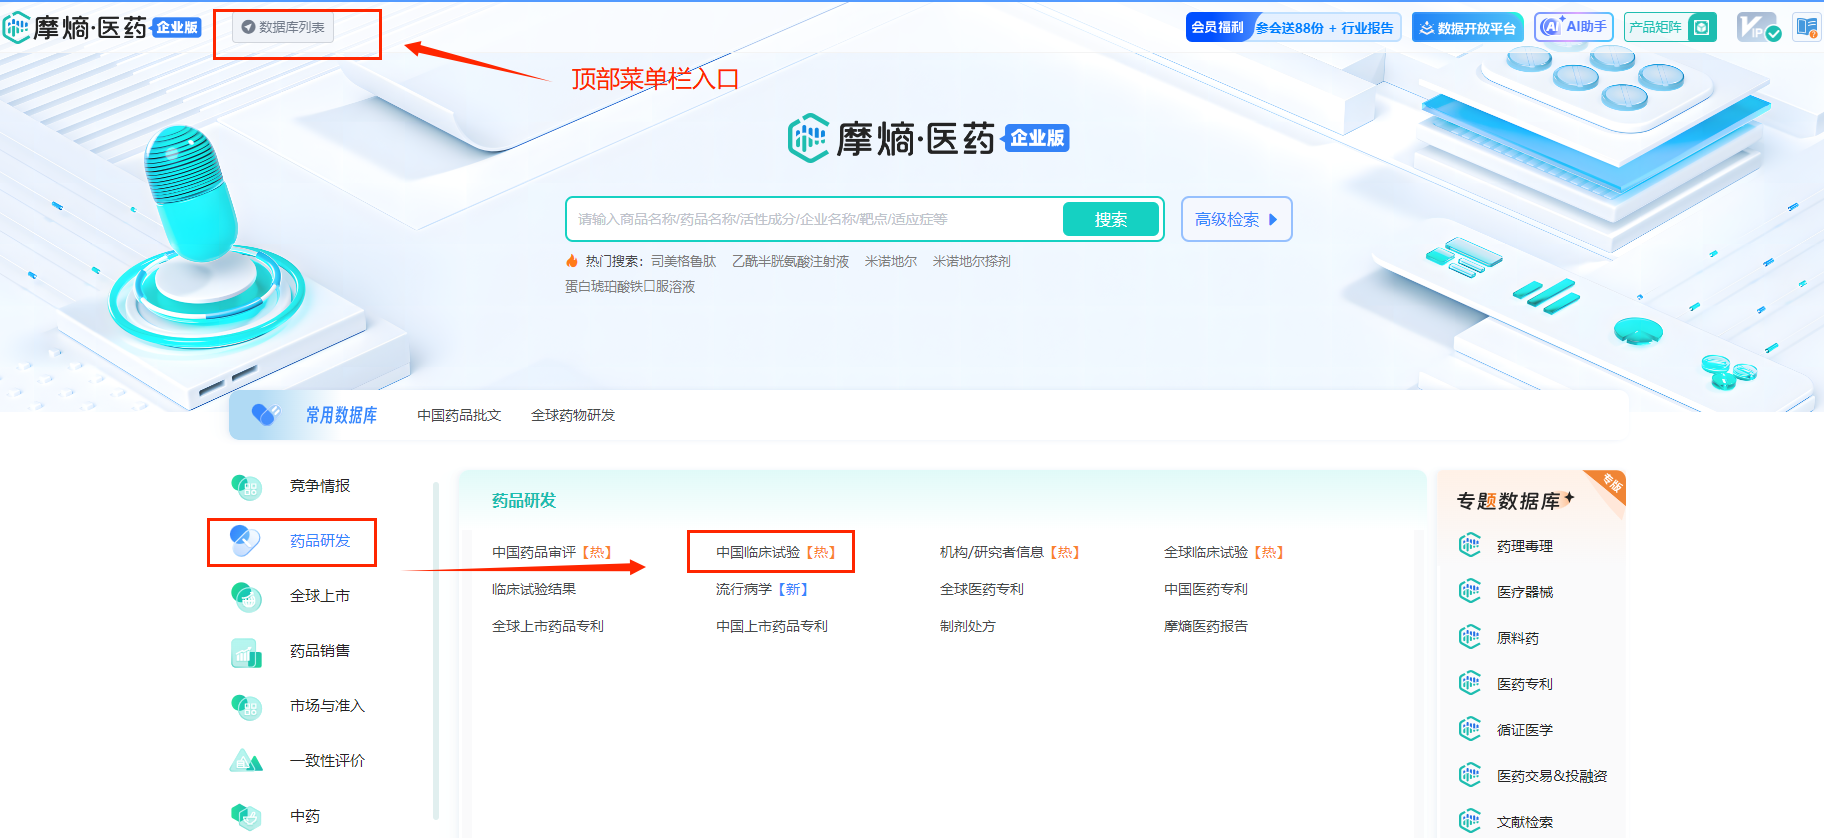Click the 市场与准入 category icon
The image size is (1824, 838).
tap(246, 706)
